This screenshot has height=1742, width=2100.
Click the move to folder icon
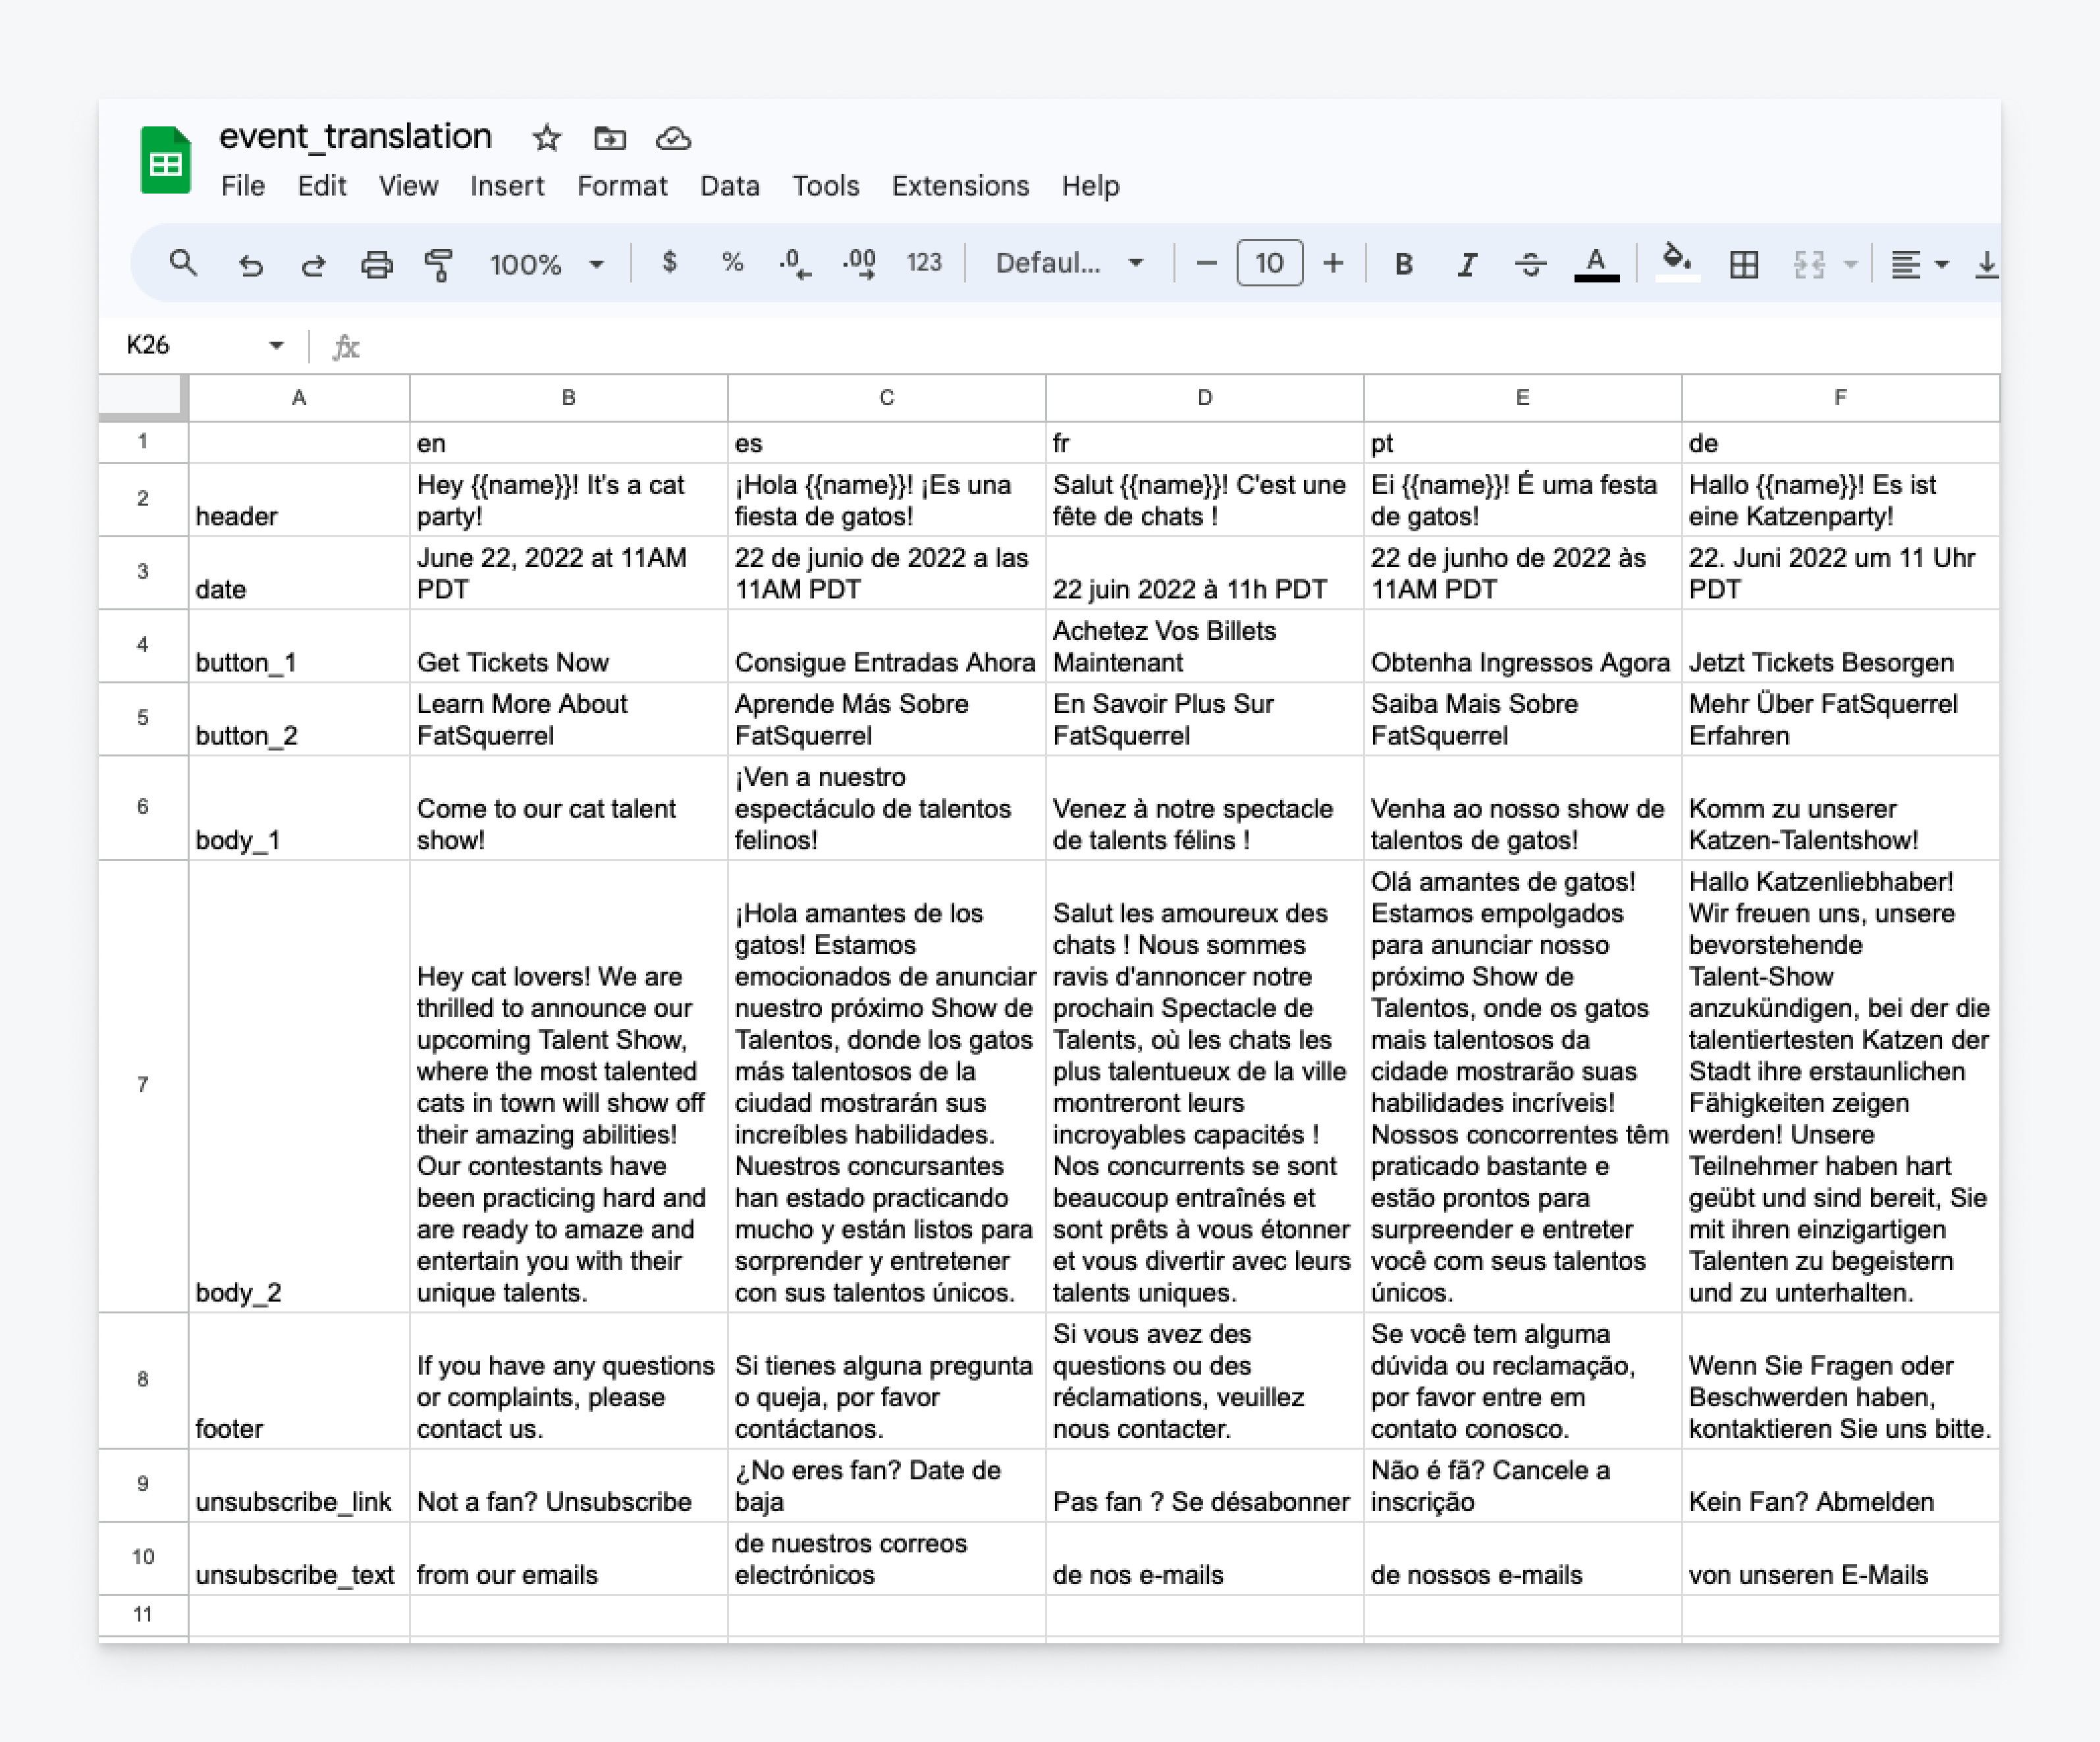click(x=609, y=138)
